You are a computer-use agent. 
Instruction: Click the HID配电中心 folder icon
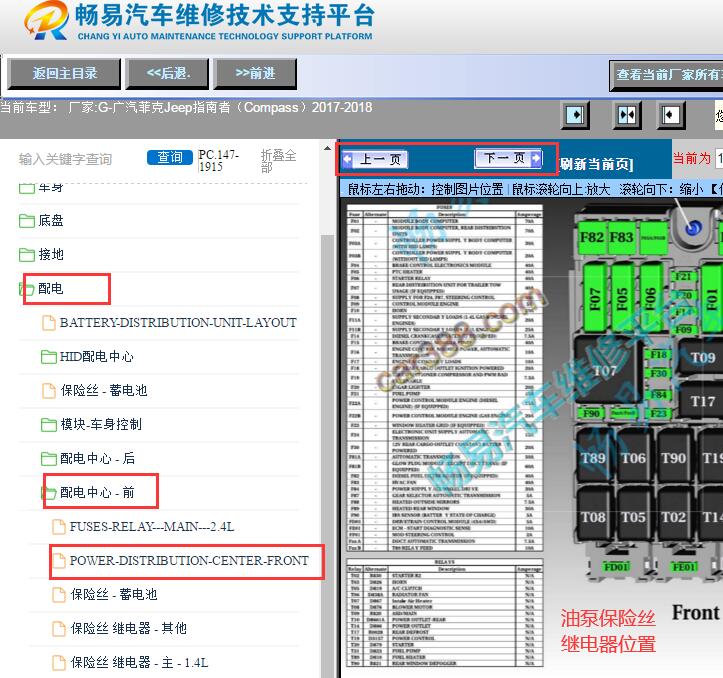(x=49, y=357)
